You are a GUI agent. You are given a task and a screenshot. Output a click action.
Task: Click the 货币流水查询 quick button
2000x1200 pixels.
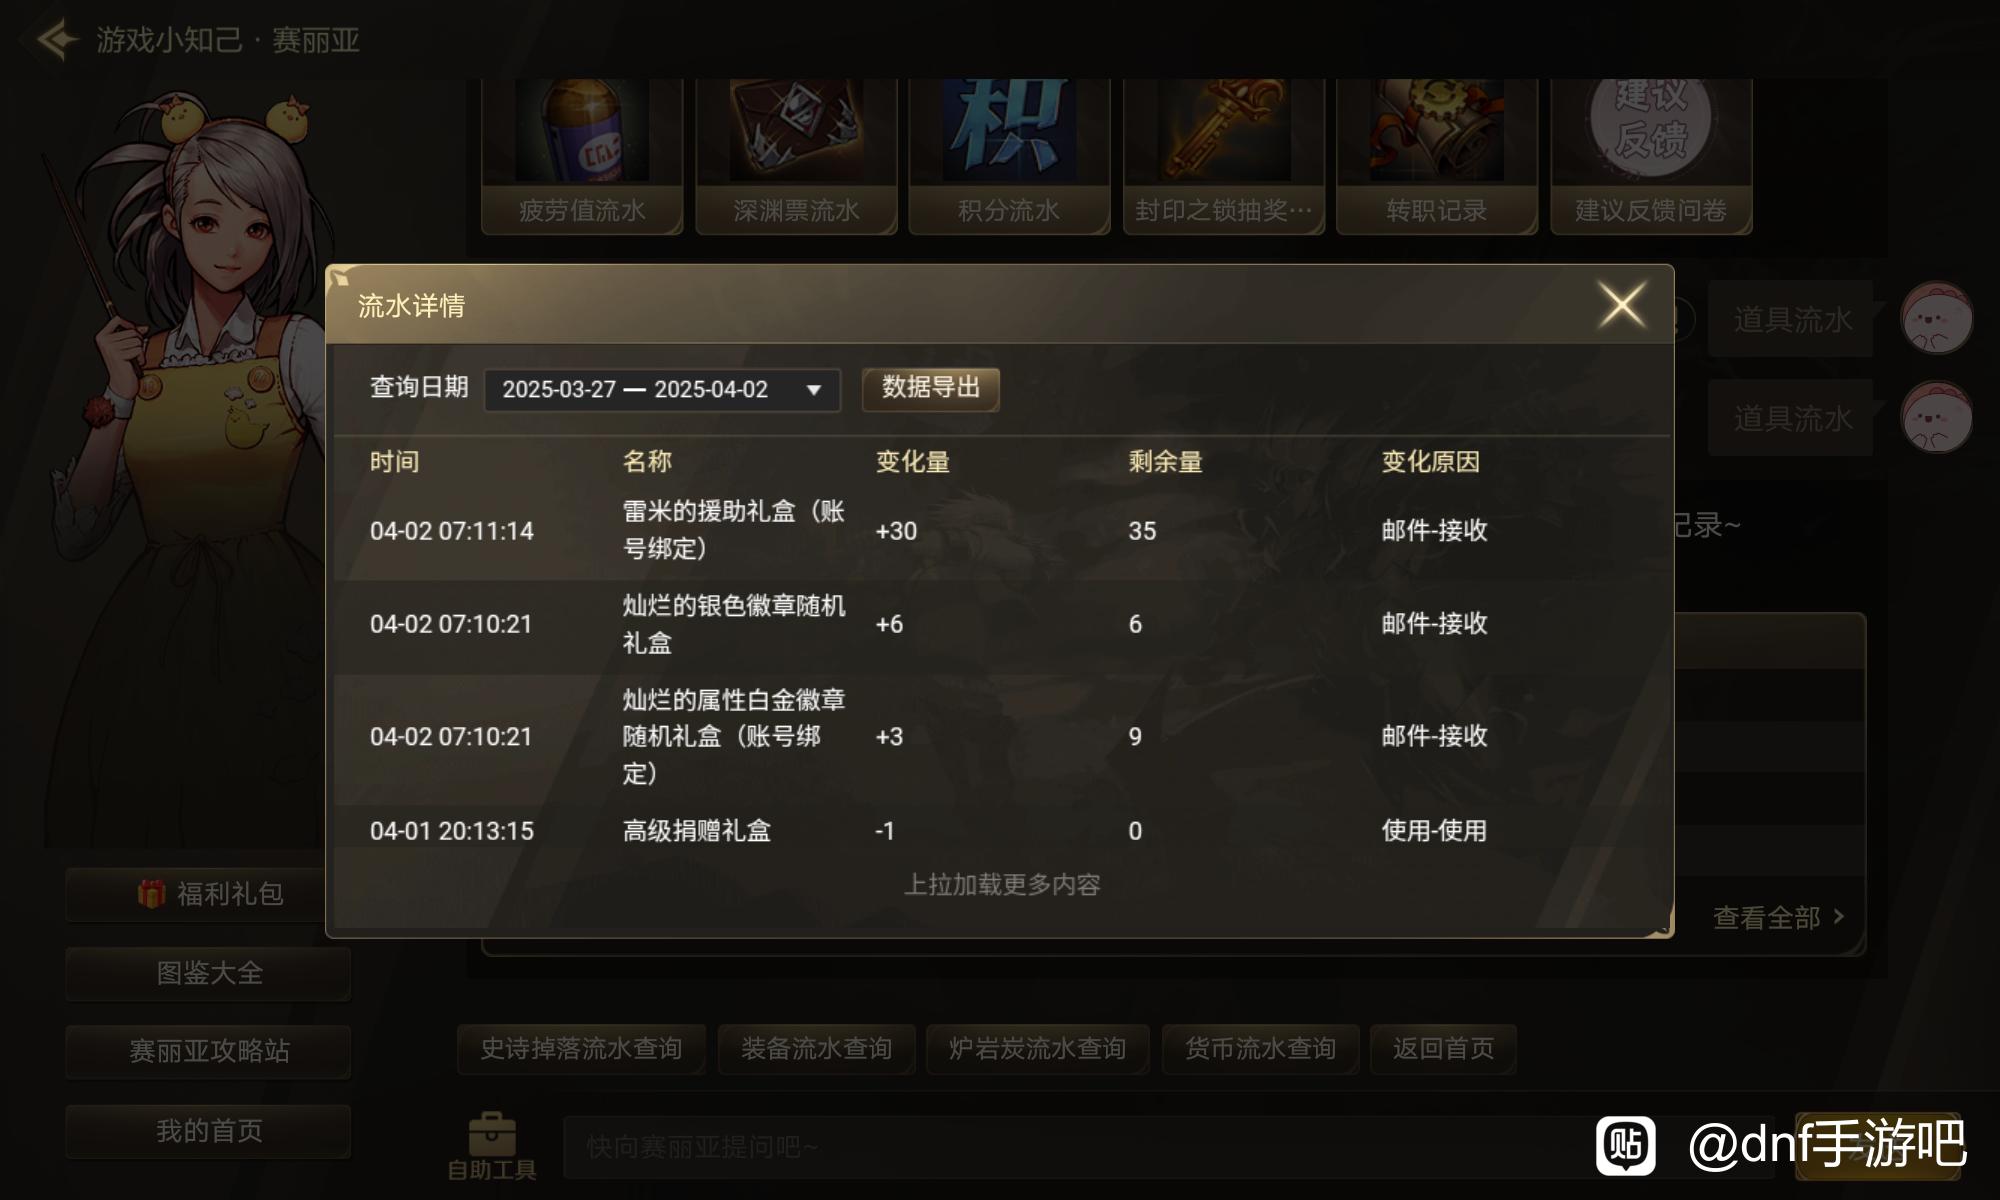pyautogui.click(x=1260, y=1048)
